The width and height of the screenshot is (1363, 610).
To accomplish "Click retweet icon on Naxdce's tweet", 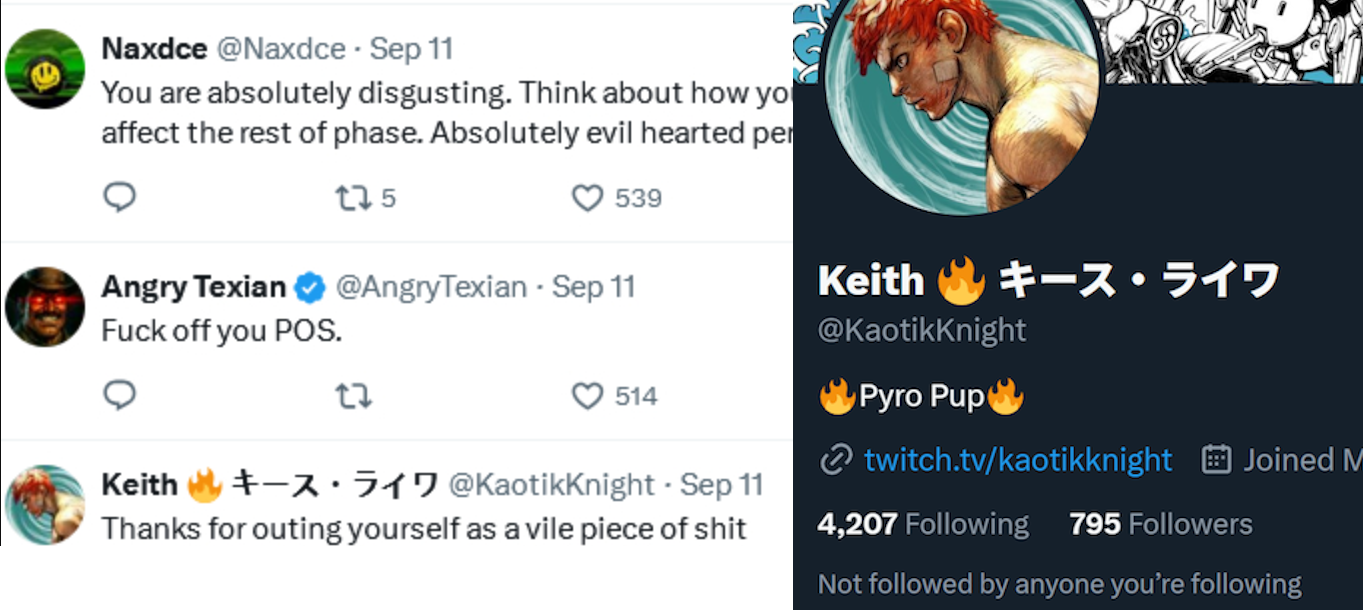I will 353,198.
